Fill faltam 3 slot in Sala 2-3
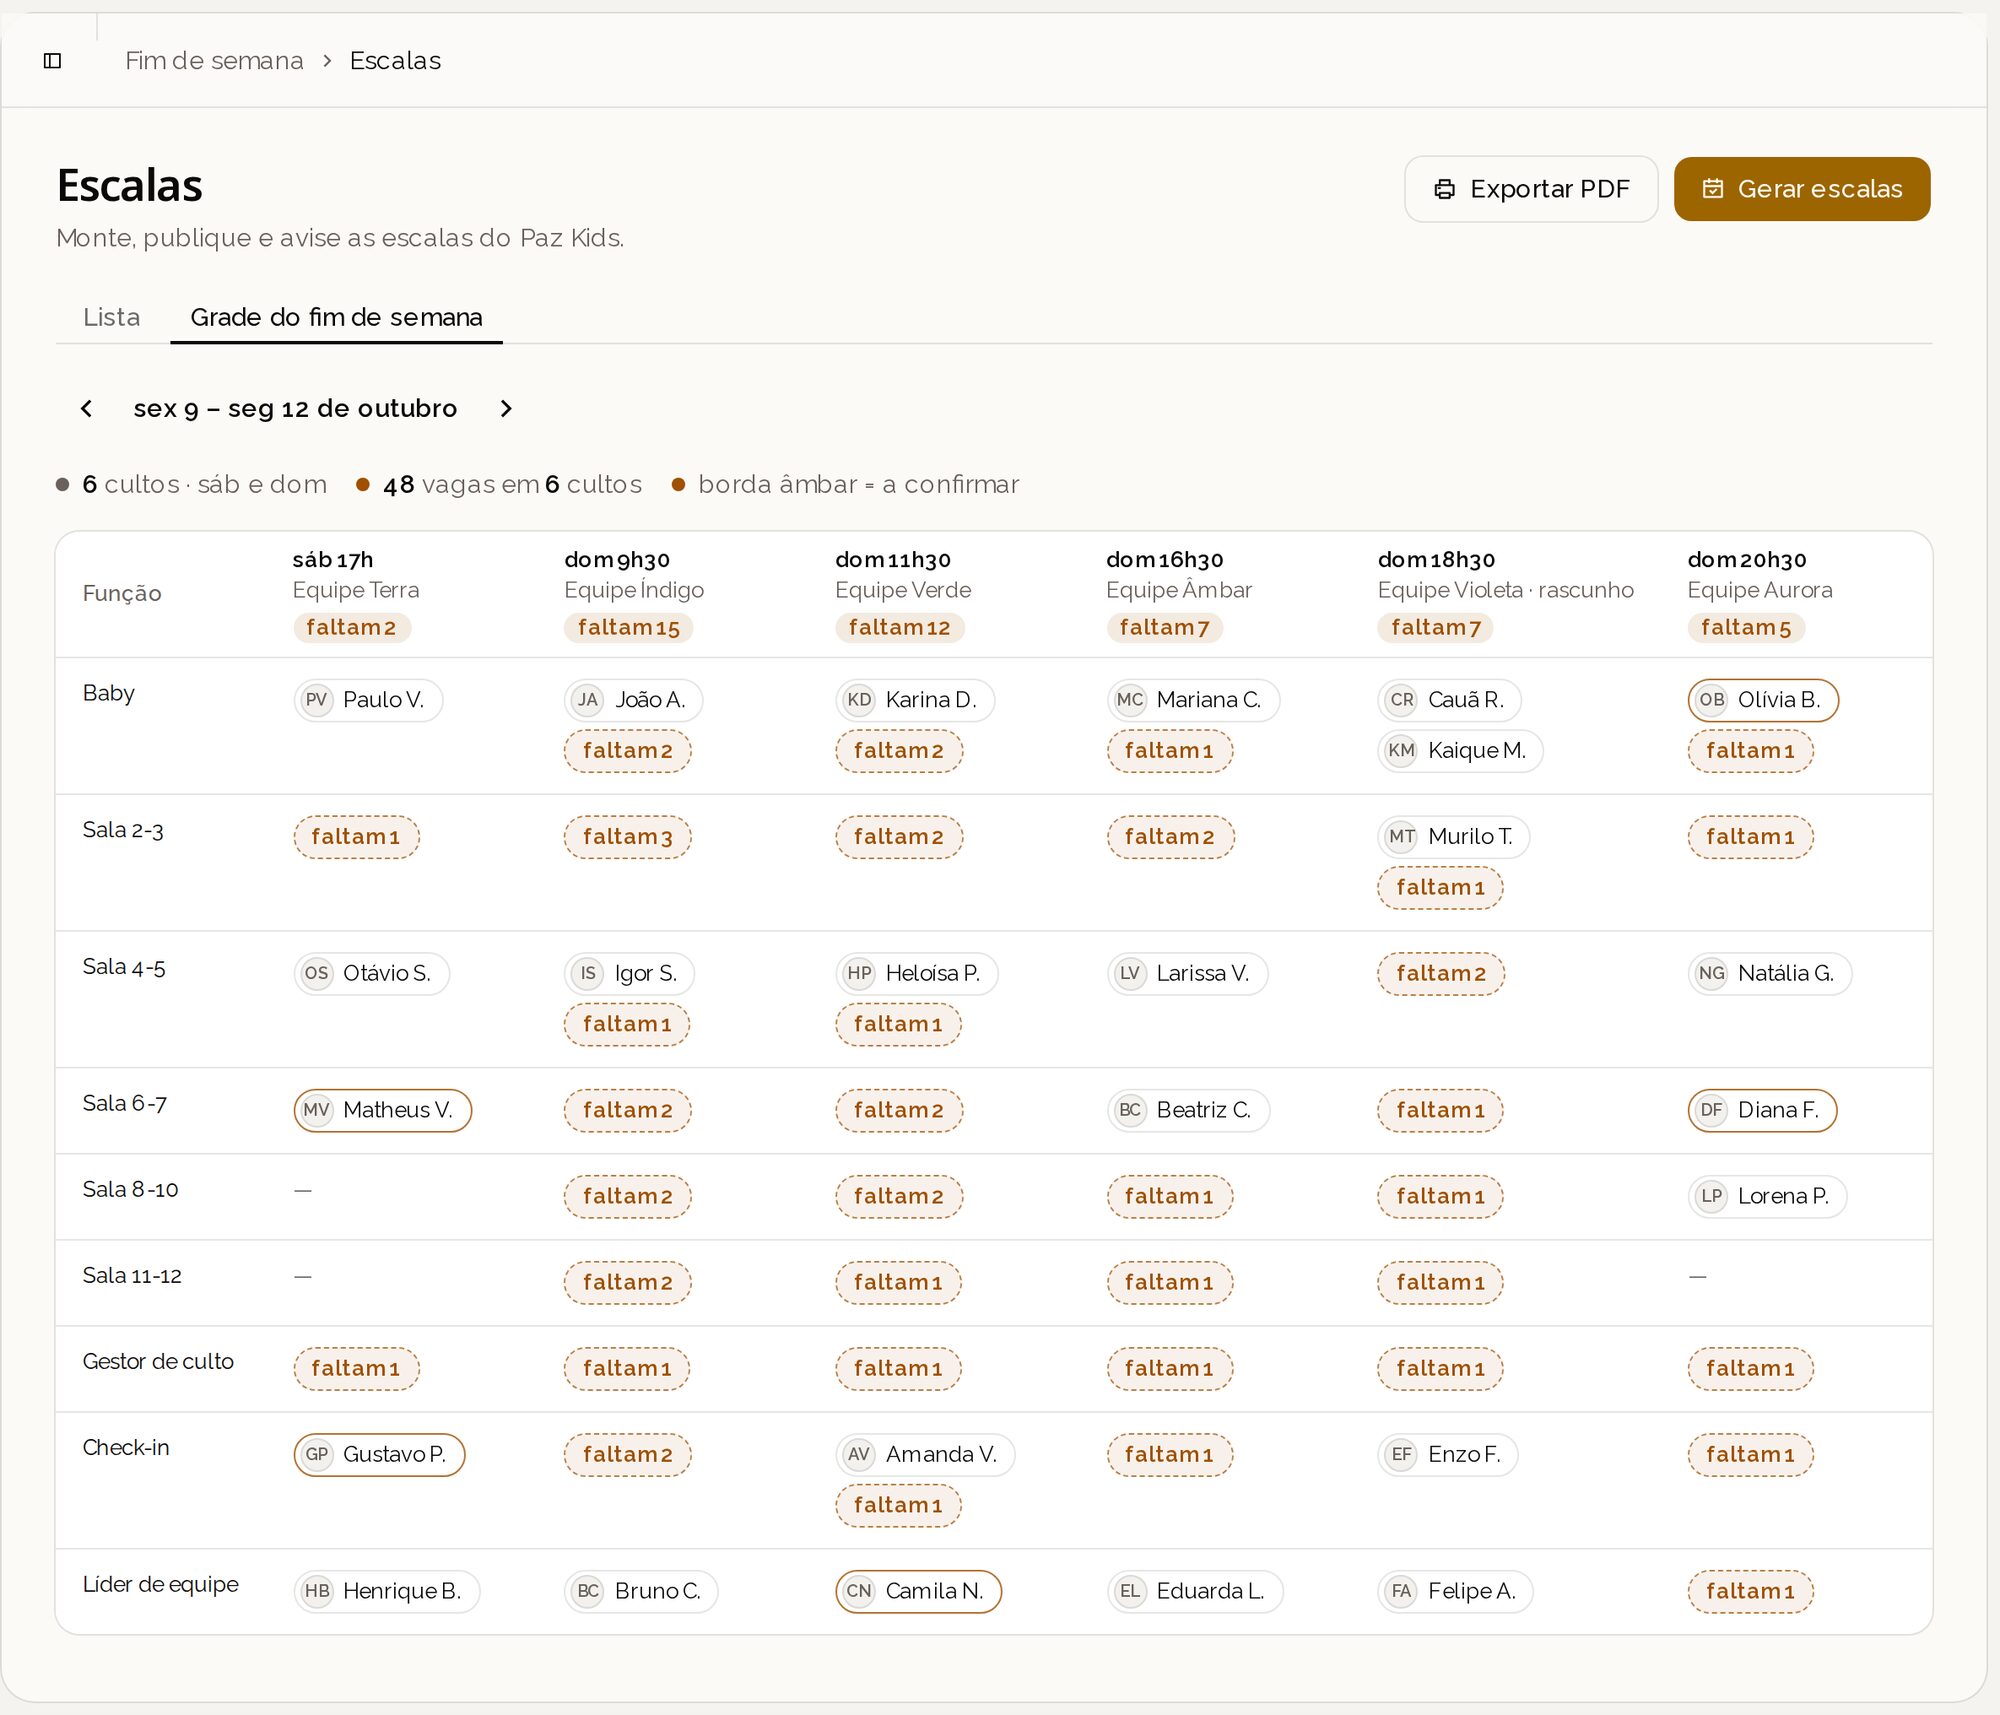 click(x=627, y=837)
